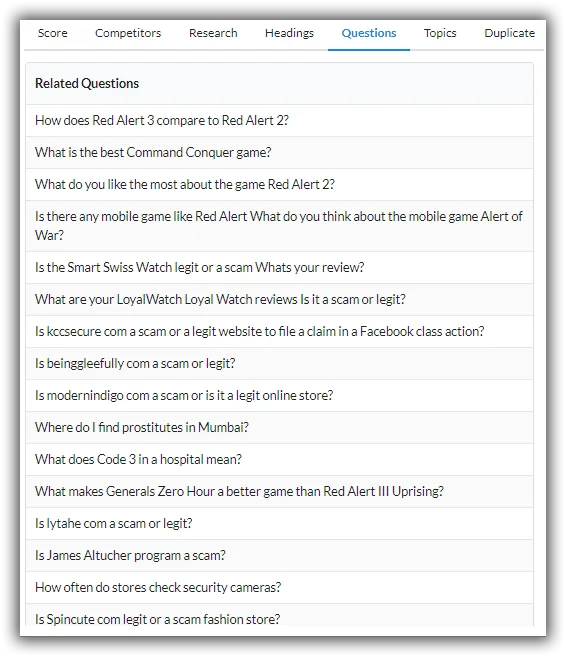
Task: Click the Generals Zero Hour question
Action: pyautogui.click(x=279, y=491)
